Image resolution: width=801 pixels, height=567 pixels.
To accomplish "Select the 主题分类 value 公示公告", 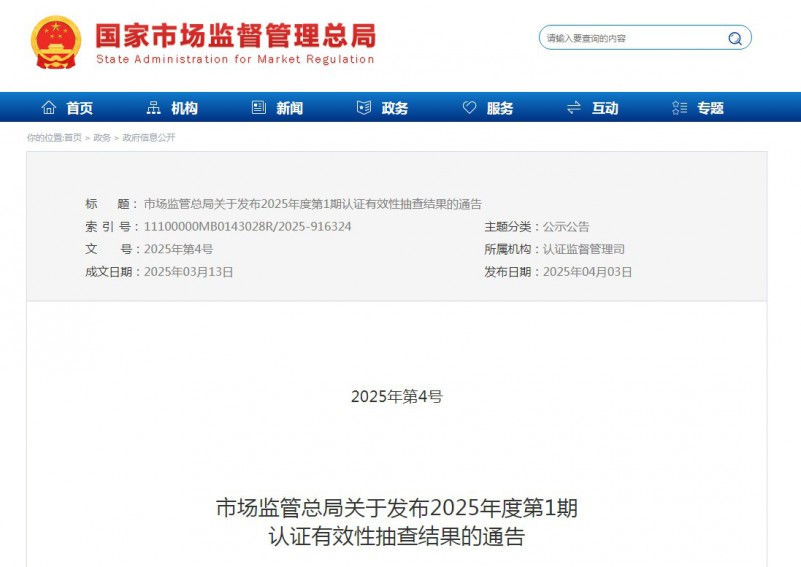I will point(566,227).
